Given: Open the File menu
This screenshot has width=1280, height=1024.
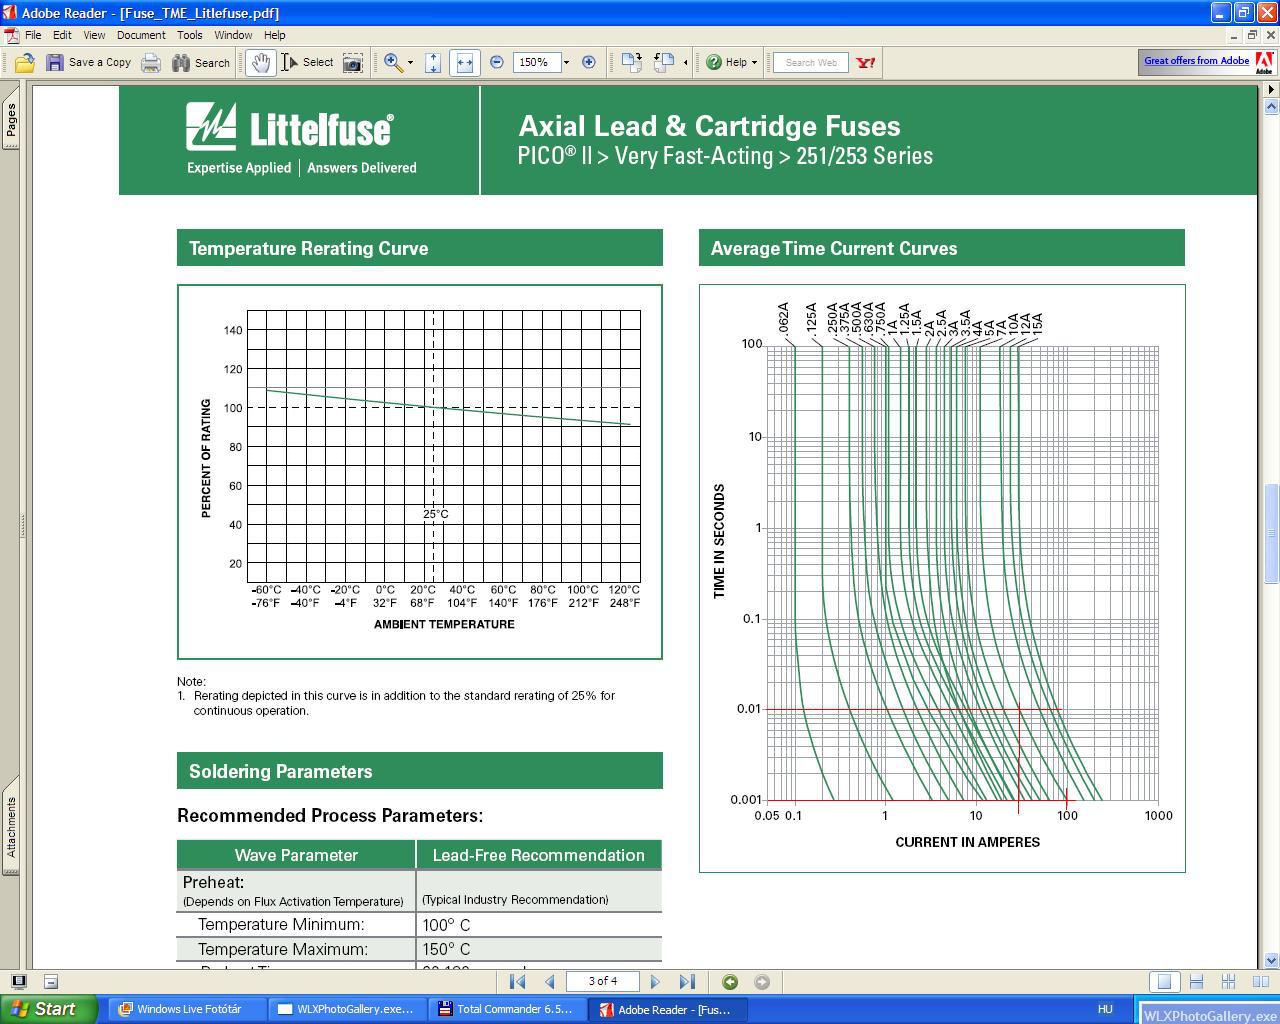Looking at the screenshot, I should coord(33,35).
